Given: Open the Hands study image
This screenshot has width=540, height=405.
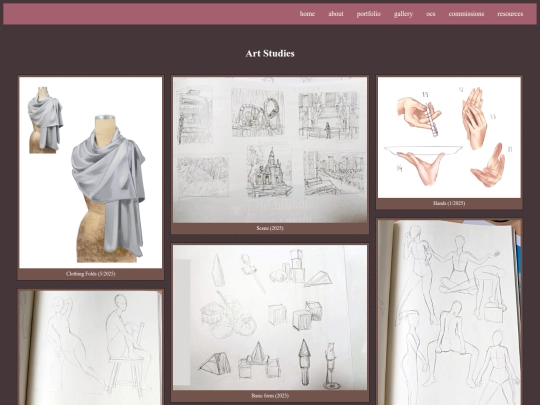Looking at the screenshot, I should point(449,137).
